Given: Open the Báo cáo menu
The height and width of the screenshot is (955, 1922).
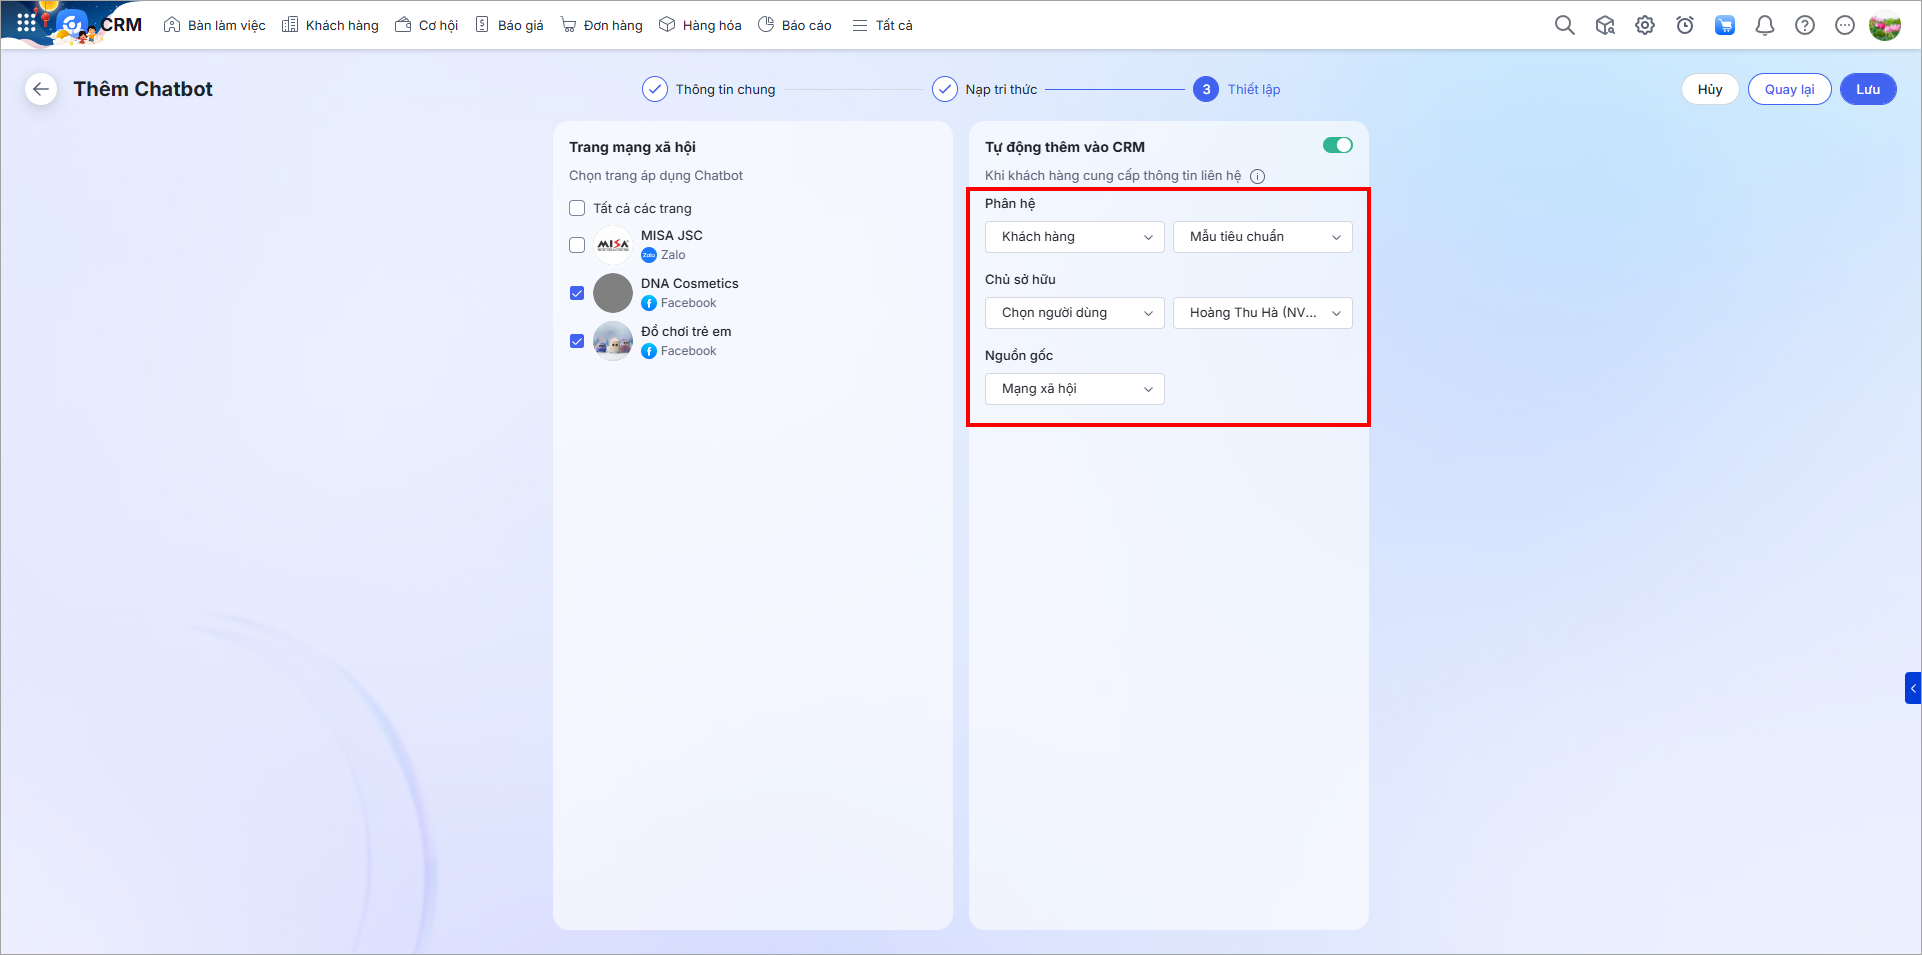Looking at the screenshot, I should [795, 25].
